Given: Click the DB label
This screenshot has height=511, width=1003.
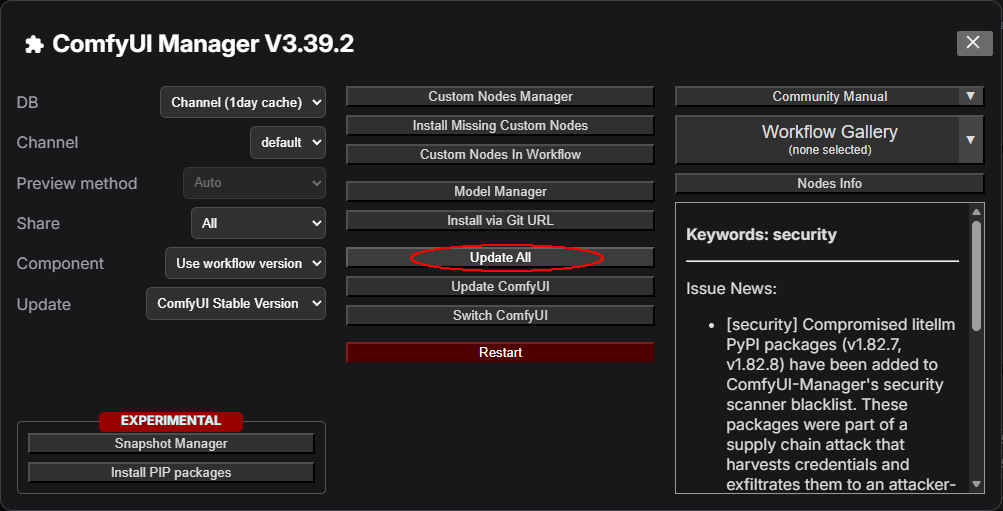Looking at the screenshot, I should click(28, 103).
